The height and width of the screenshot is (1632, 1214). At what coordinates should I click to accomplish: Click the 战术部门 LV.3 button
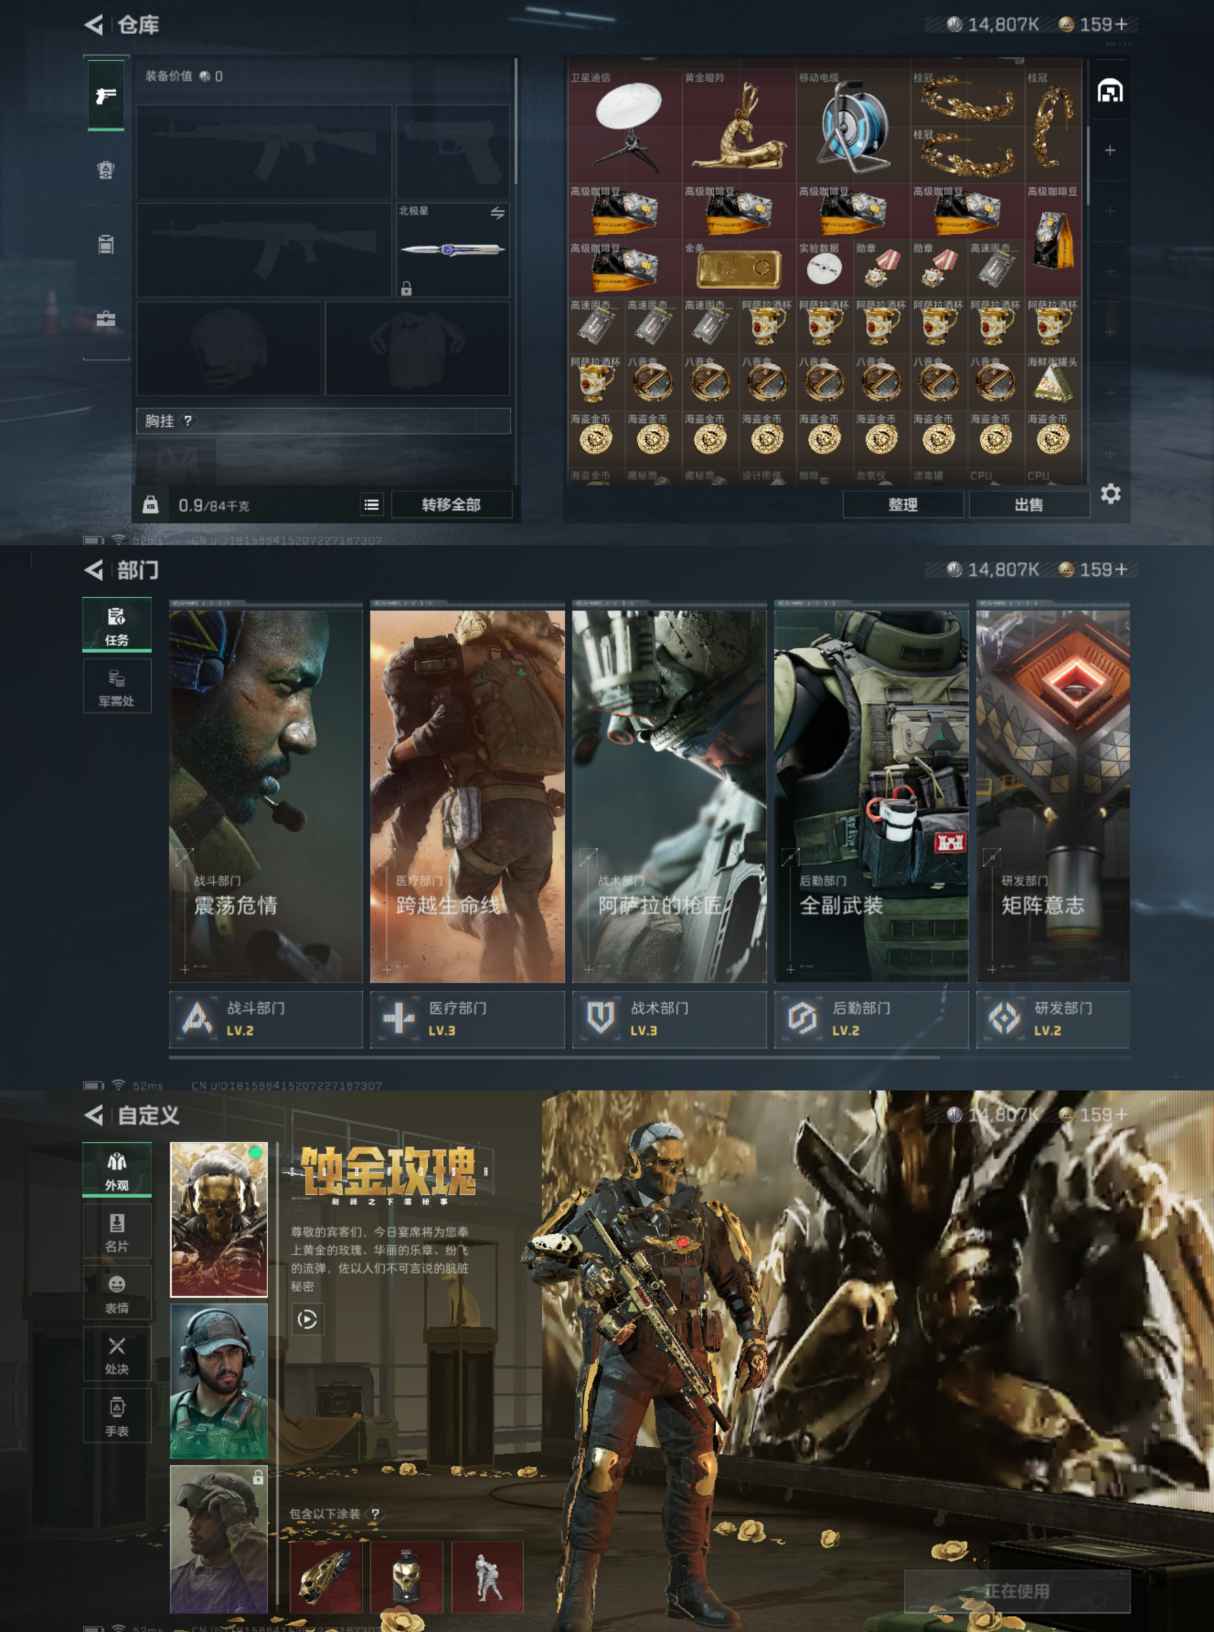(x=669, y=1019)
